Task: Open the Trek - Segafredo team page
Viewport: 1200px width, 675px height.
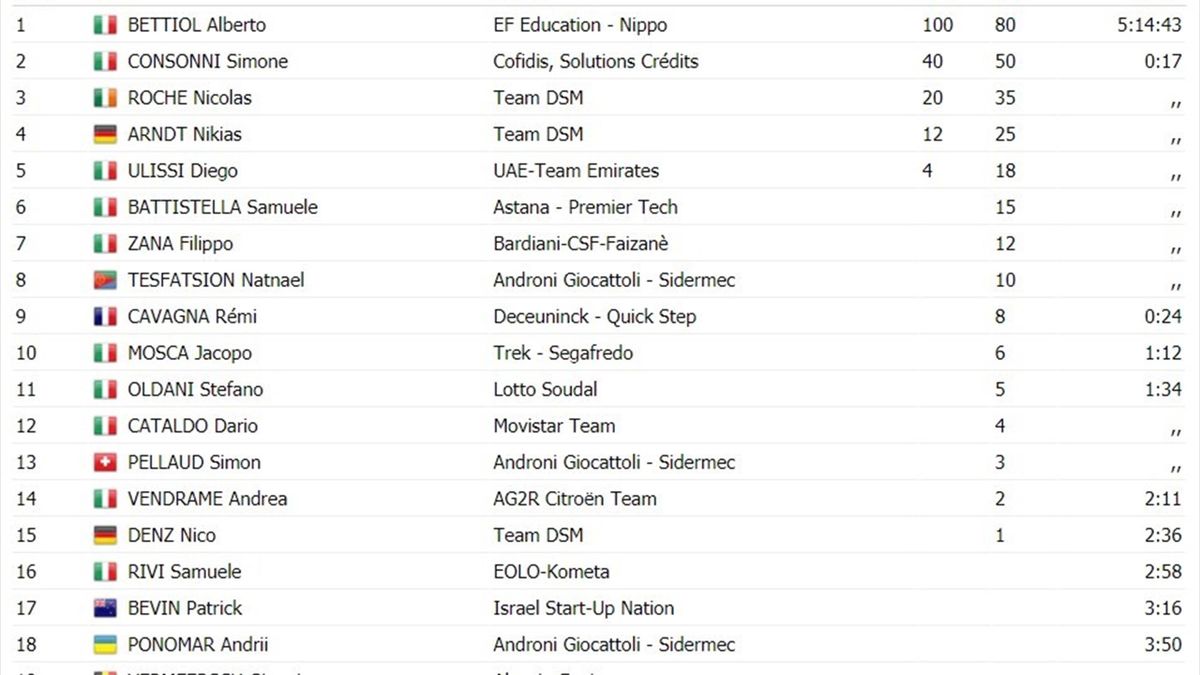Action: [563, 353]
